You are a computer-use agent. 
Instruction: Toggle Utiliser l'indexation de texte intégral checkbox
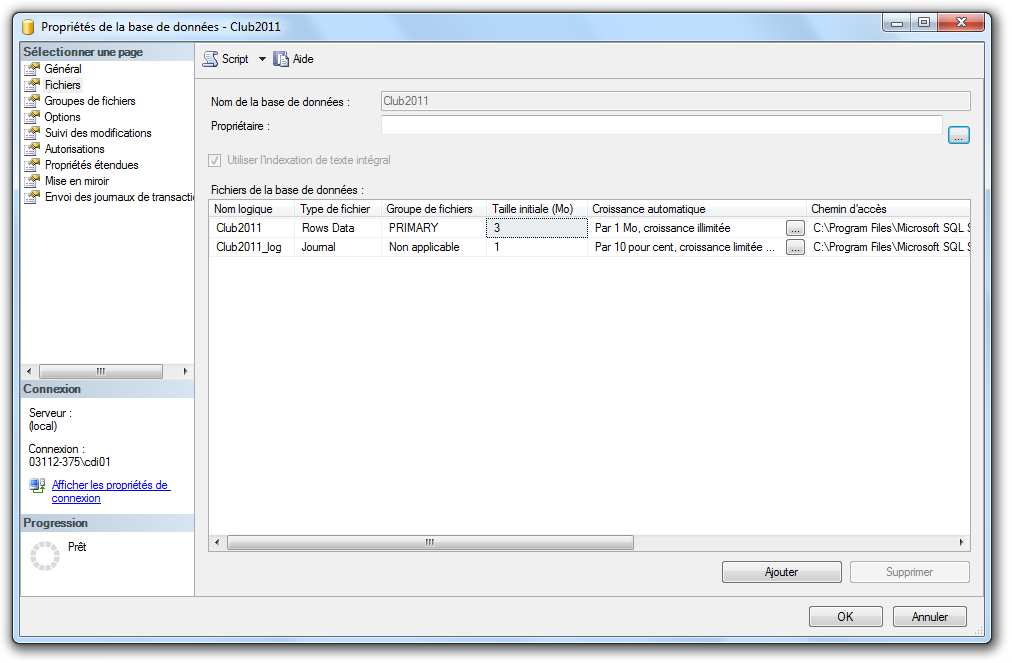coord(214,160)
